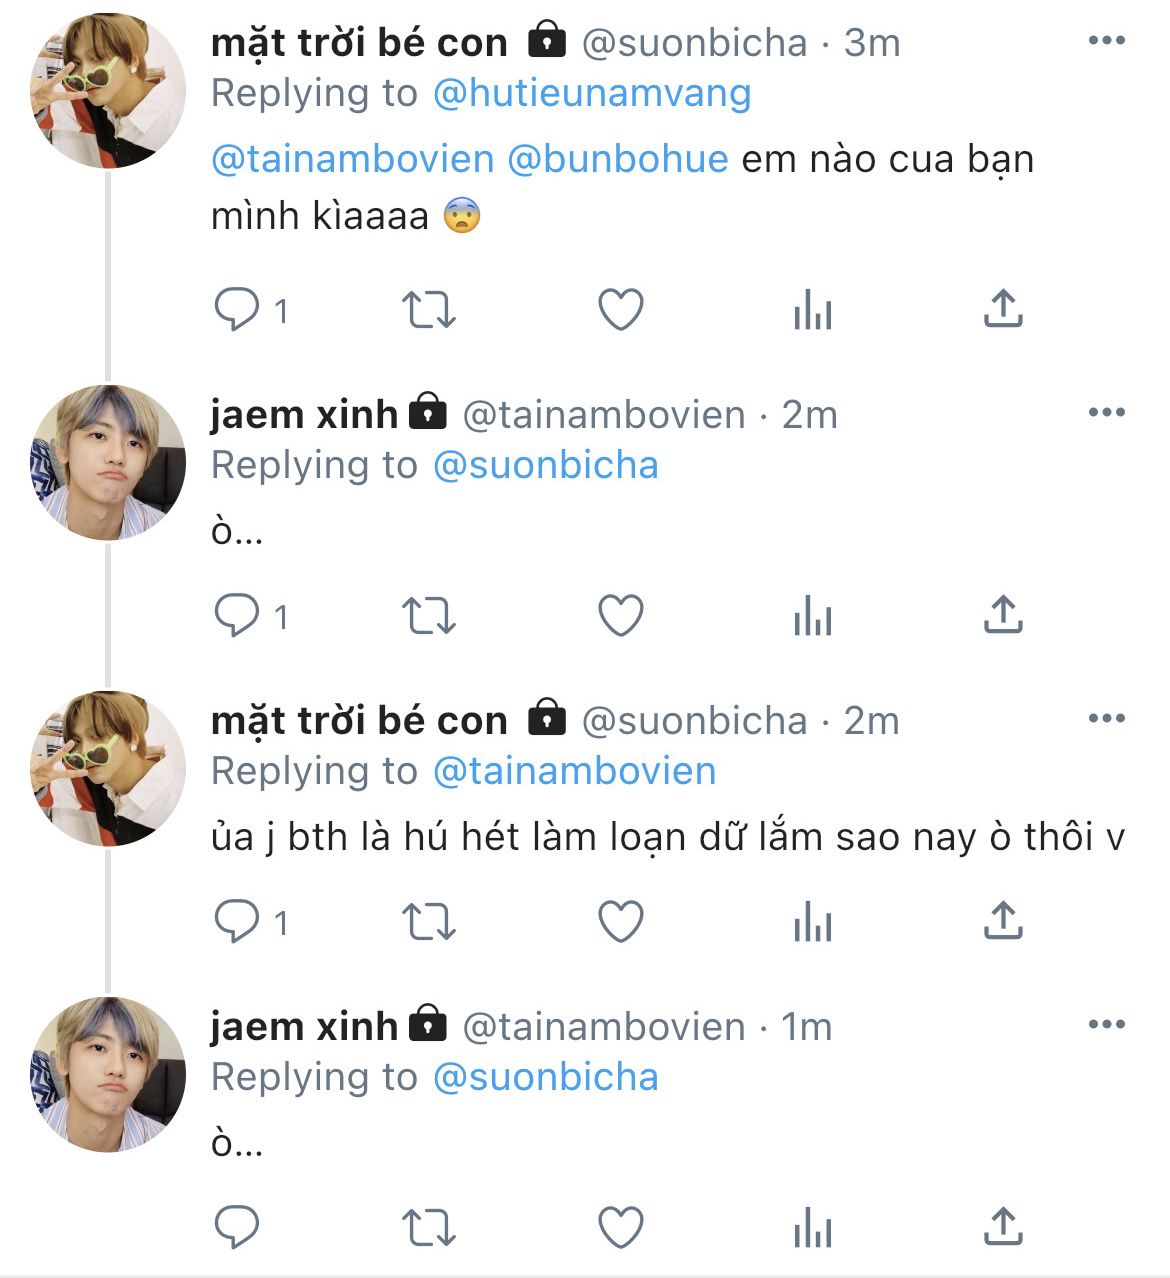Like the 2m jaem xinh reply
Image resolution: width=1170 pixels, height=1278 pixels.
tap(620, 615)
